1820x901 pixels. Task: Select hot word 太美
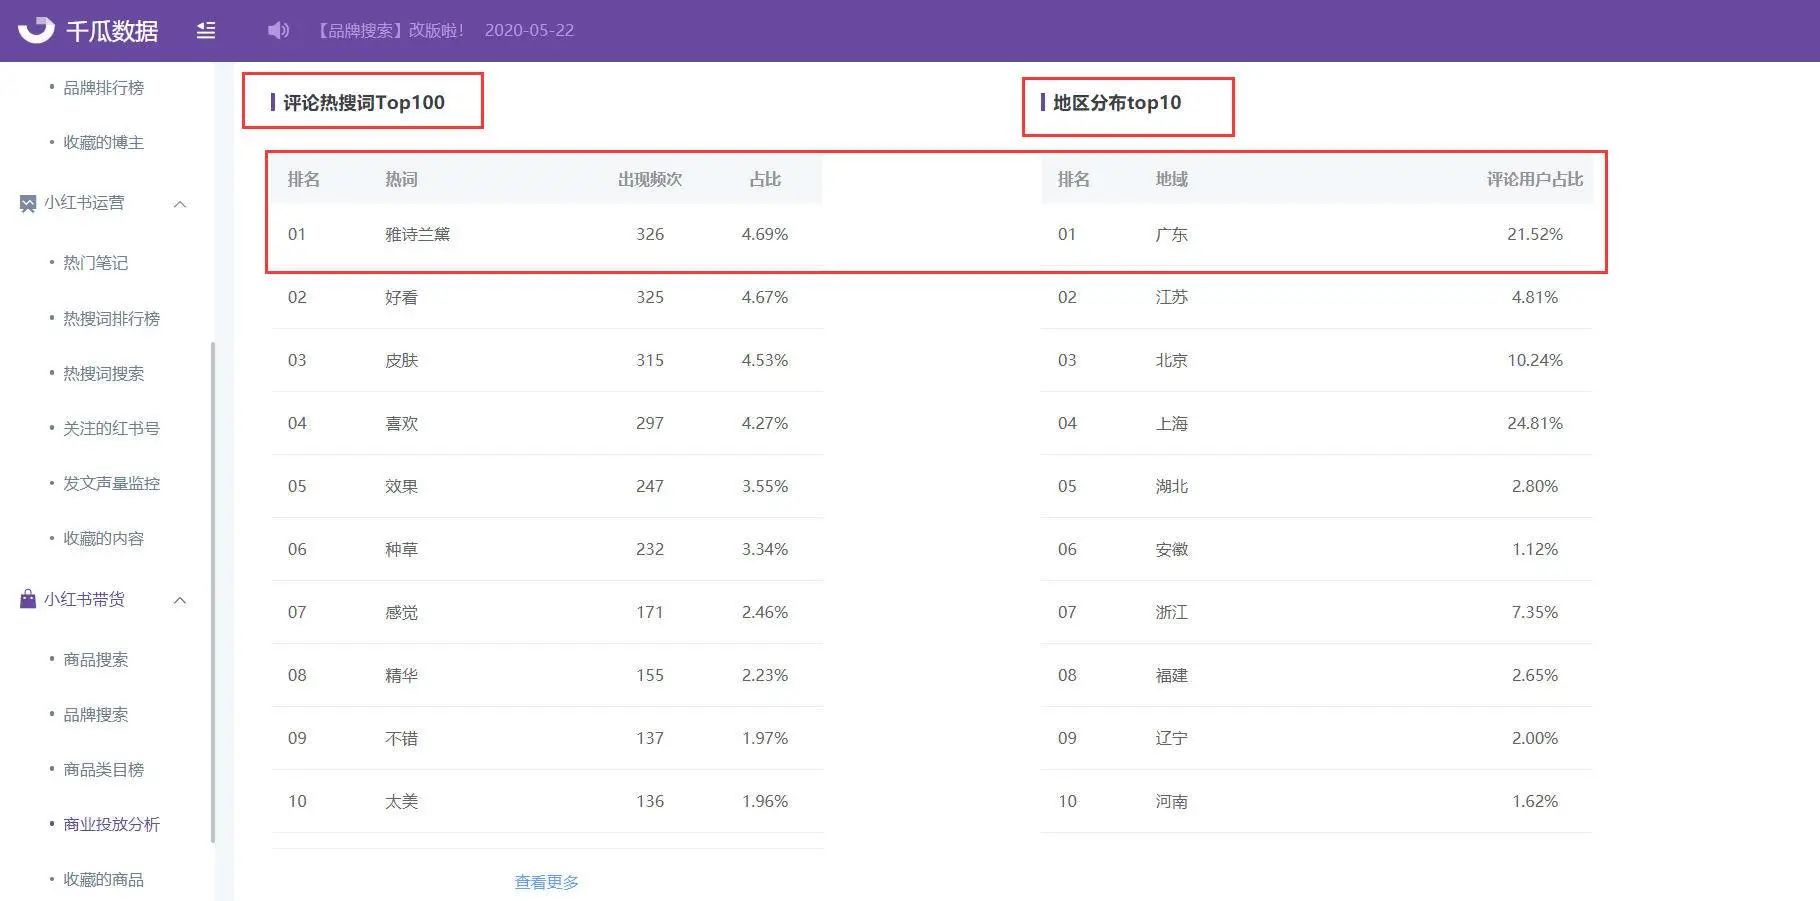click(x=401, y=801)
